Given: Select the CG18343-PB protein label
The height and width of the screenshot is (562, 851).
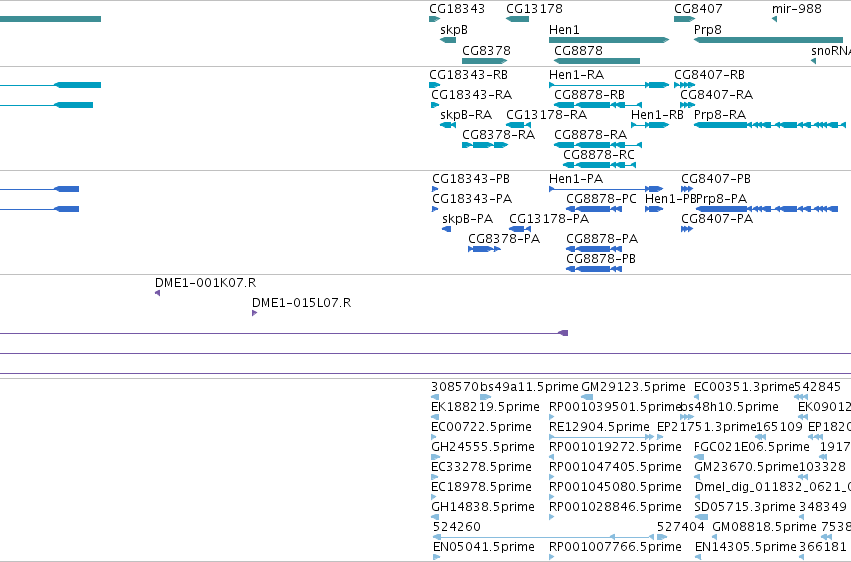Looking at the screenshot, I should [x=471, y=178].
